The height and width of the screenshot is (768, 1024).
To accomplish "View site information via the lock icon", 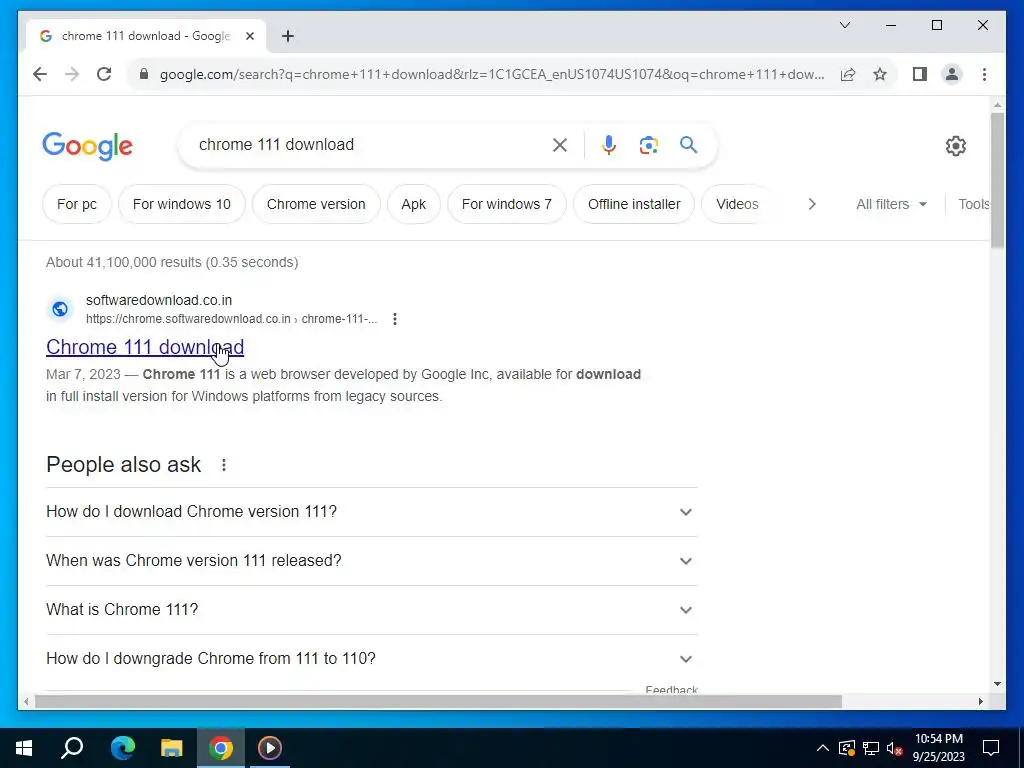I will tap(144, 74).
